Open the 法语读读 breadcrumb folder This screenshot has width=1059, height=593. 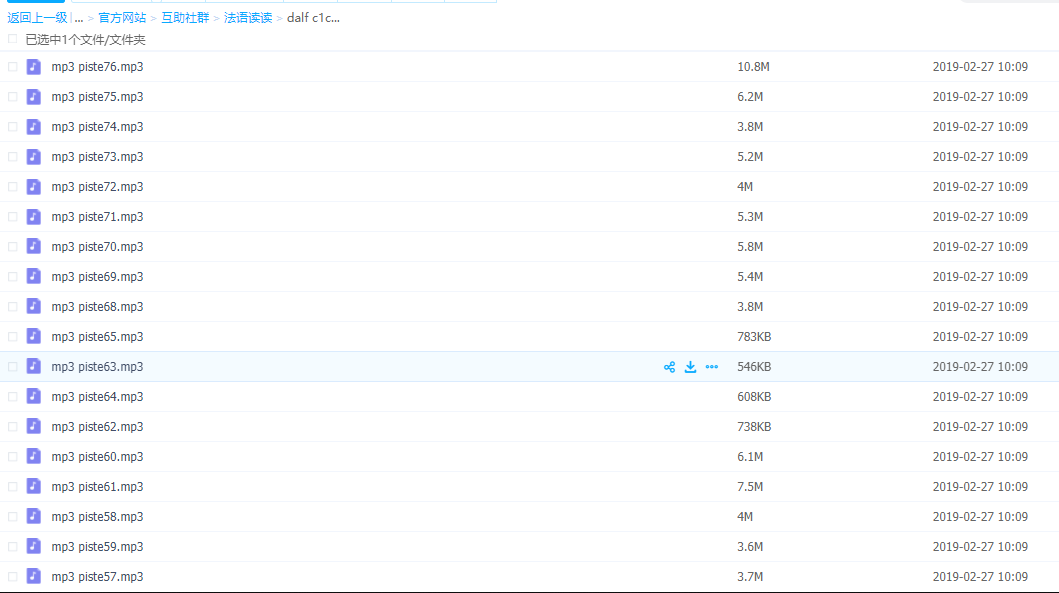(248, 18)
